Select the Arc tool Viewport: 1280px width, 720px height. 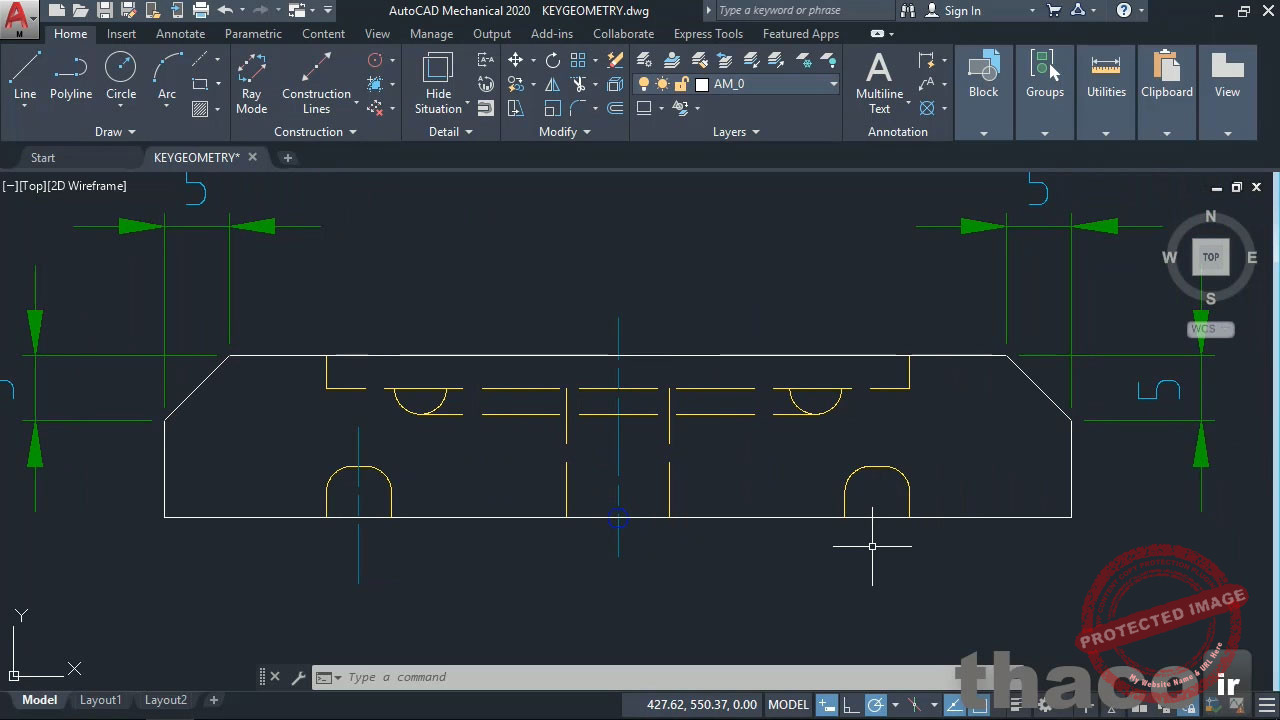click(x=167, y=77)
